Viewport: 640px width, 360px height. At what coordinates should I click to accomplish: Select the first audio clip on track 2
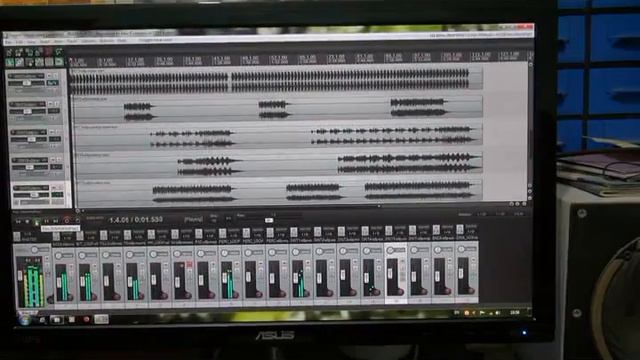tap(139, 112)
